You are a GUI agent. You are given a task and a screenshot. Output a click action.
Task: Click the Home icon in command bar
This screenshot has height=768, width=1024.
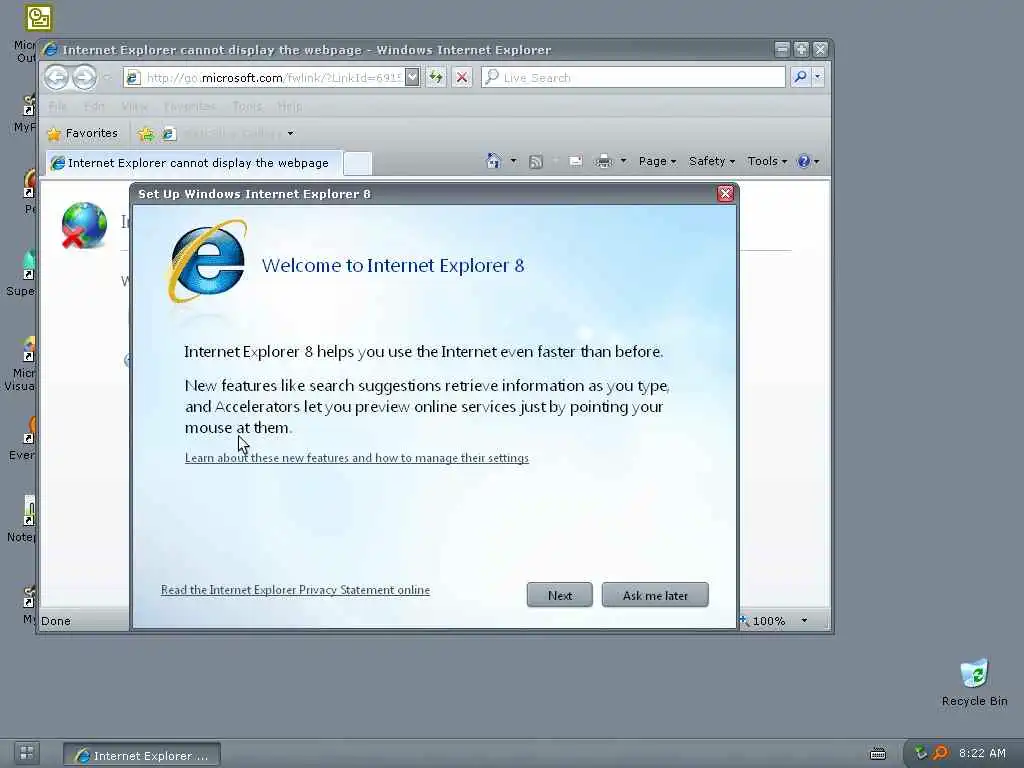tap(494, 161)
